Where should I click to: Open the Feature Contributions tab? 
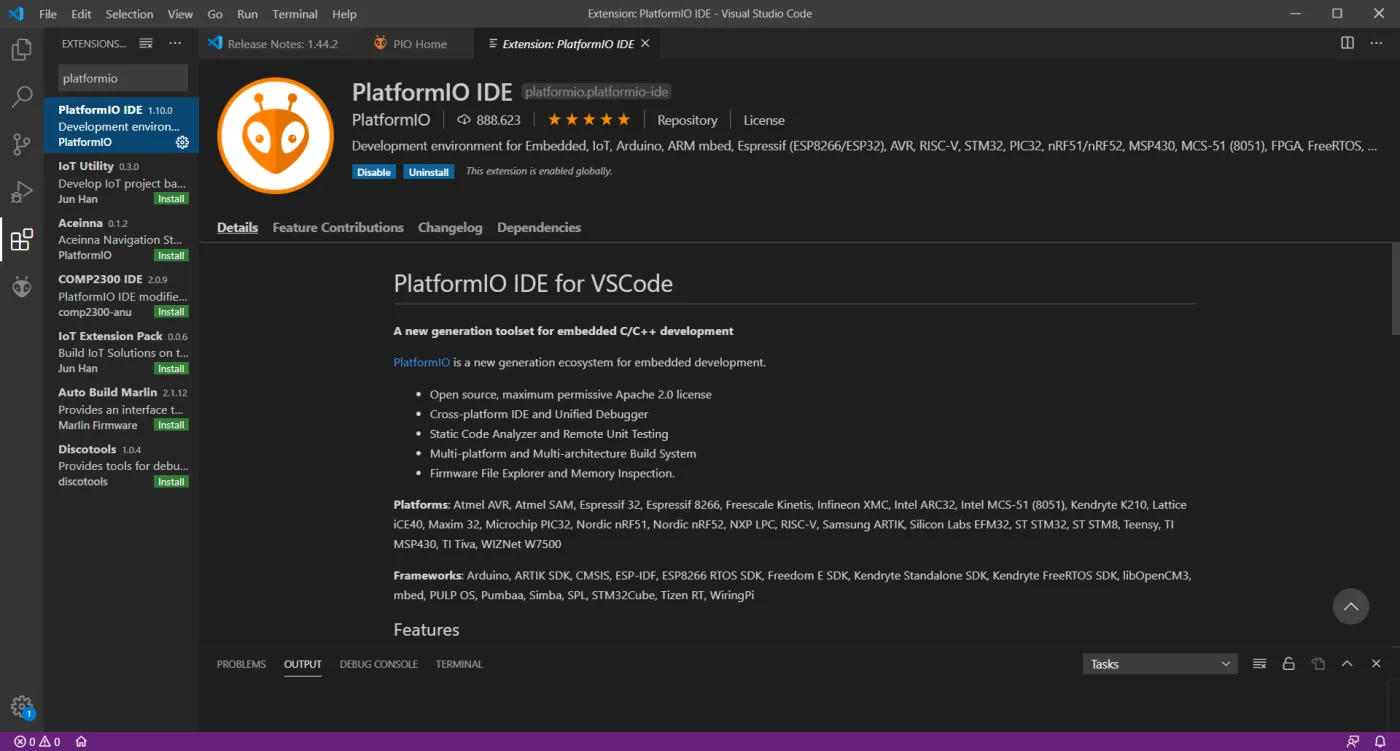pyautogui.click(x=338, y=228)
